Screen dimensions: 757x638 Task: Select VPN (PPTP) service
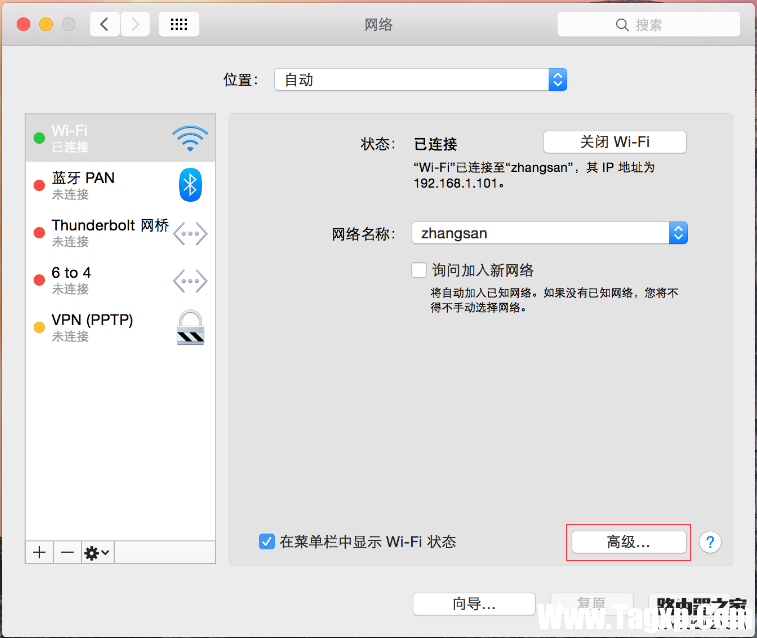tap(120, 328)
